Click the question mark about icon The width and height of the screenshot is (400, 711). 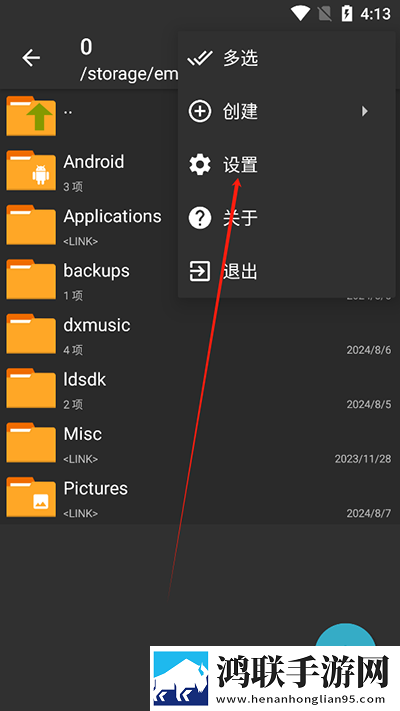[200, 218]
